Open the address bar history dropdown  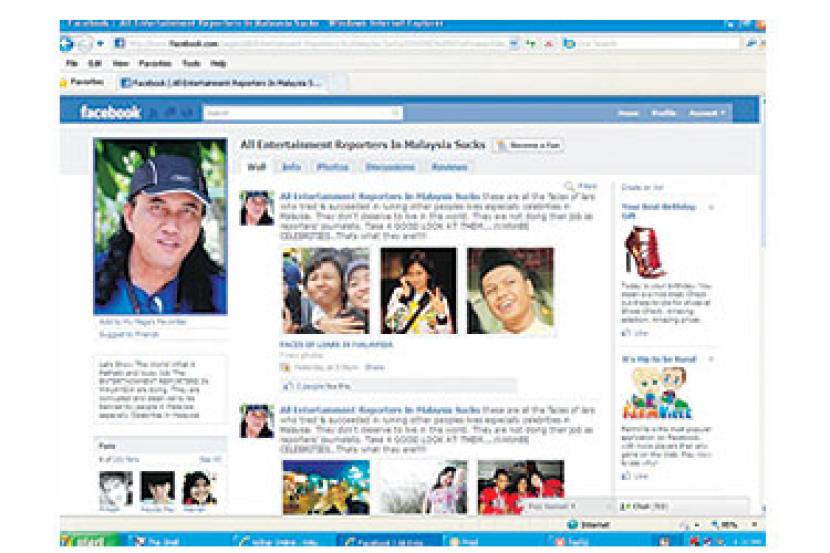(x=514, y=44)
